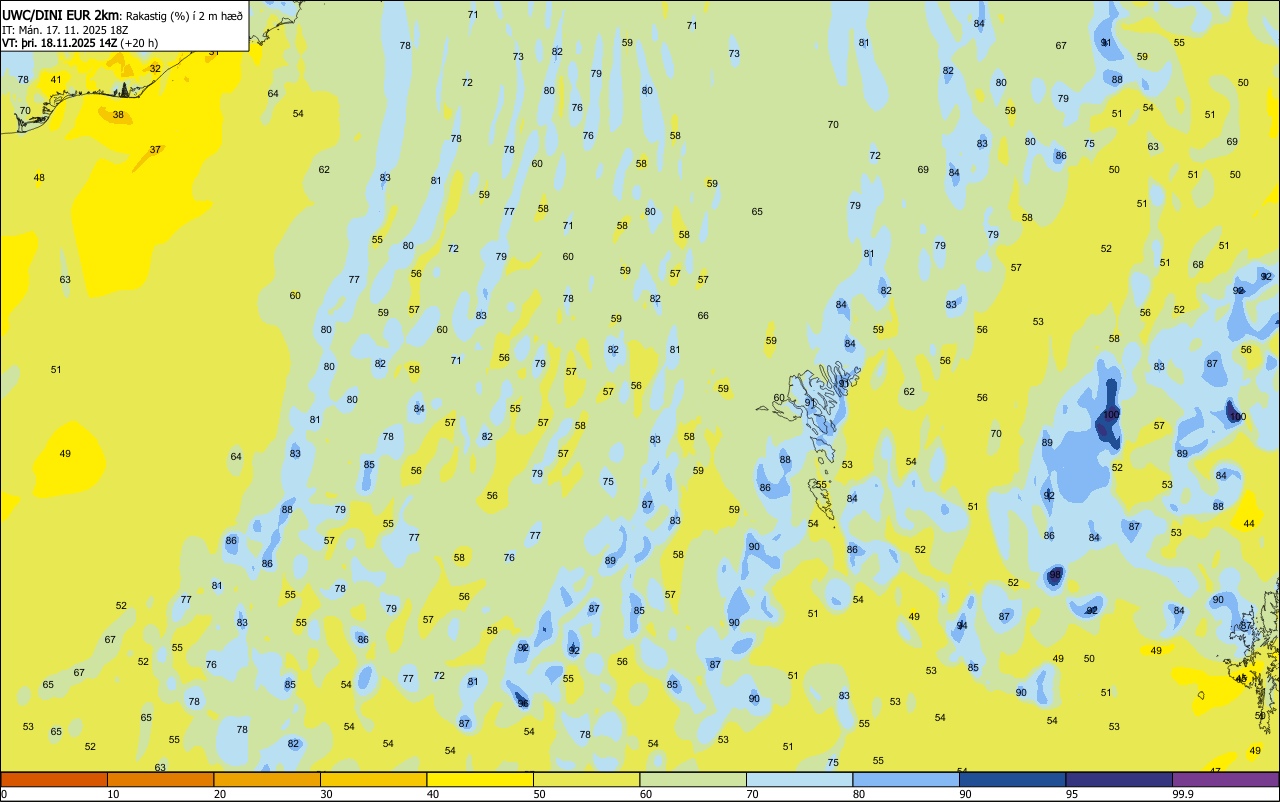Screen dimensions: 1280x802
Task: Click the humidity value 32 on the map
Action: click(x=155, y=68)
